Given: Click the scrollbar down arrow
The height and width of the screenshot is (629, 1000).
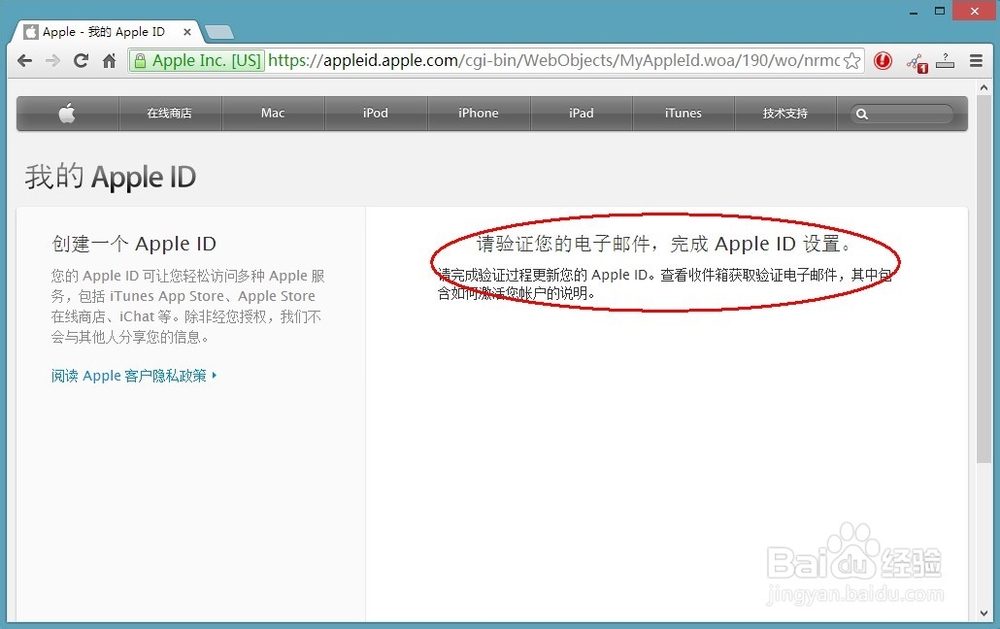Looking at the screenshot, I should [983, 614].
